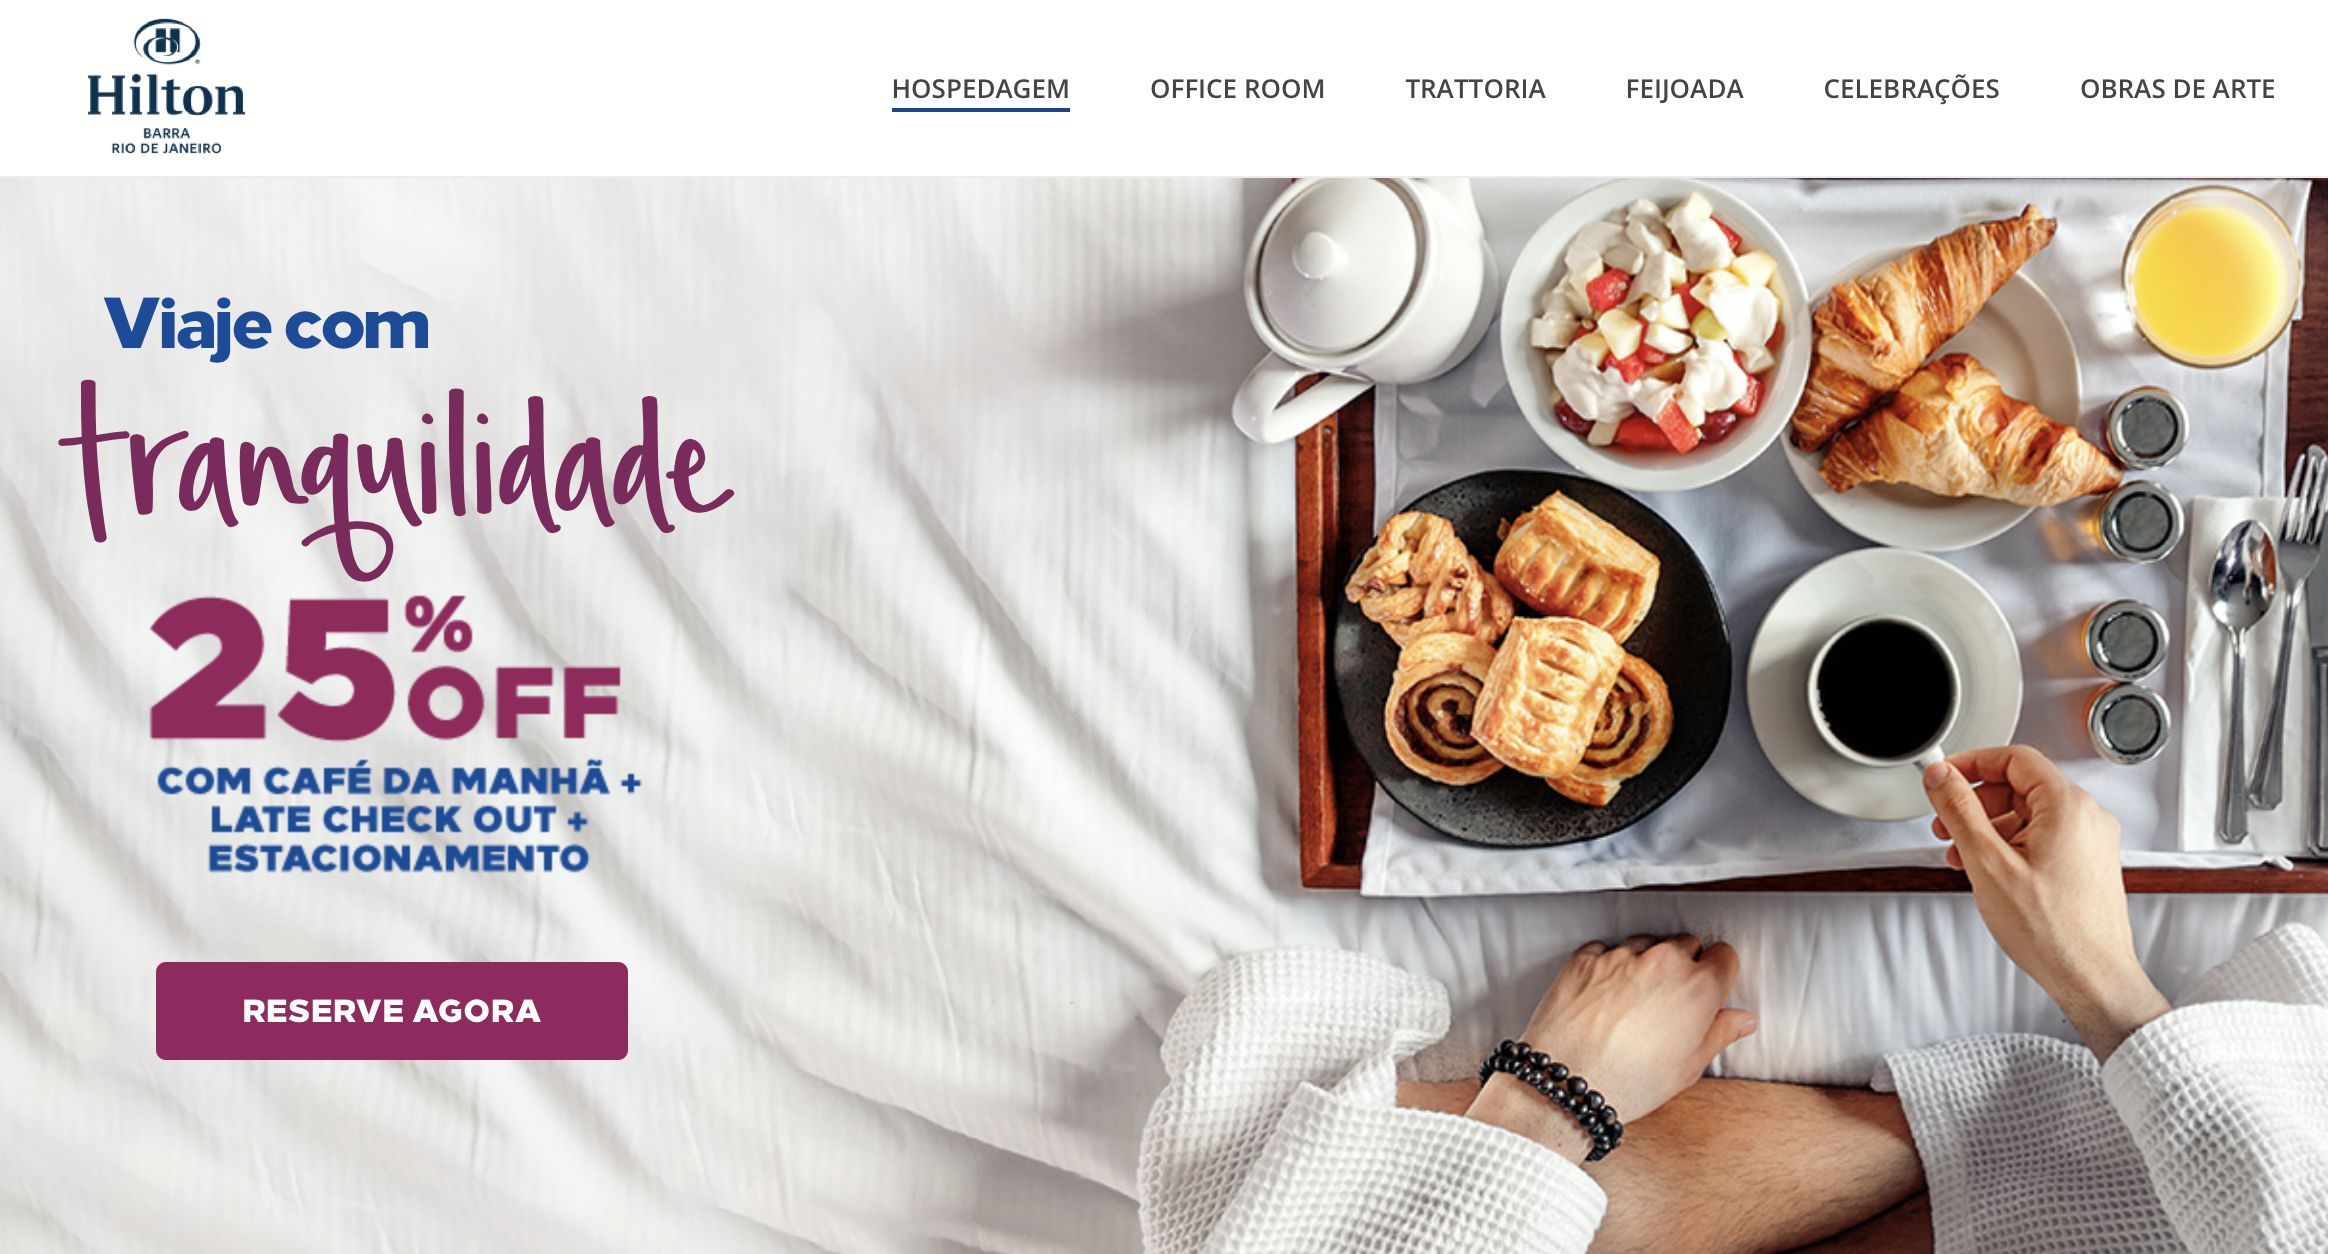Viewport: 2328px width, 1254px height.
Task: Select Trattoria in the navigation bar
Action: (x=1475, y=89)
